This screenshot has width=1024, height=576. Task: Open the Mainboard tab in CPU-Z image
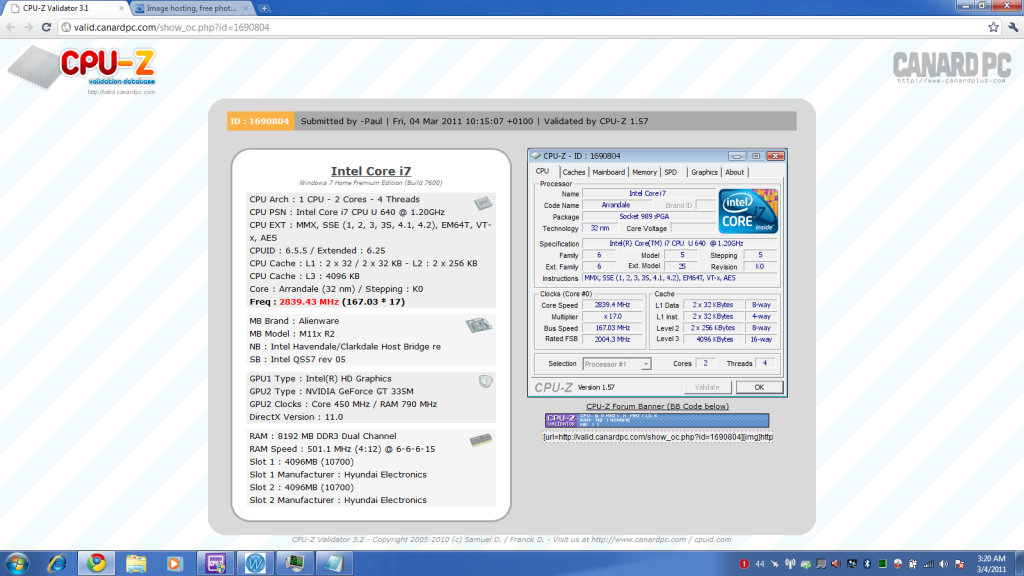pyautogui.click(x=608, y=172)
